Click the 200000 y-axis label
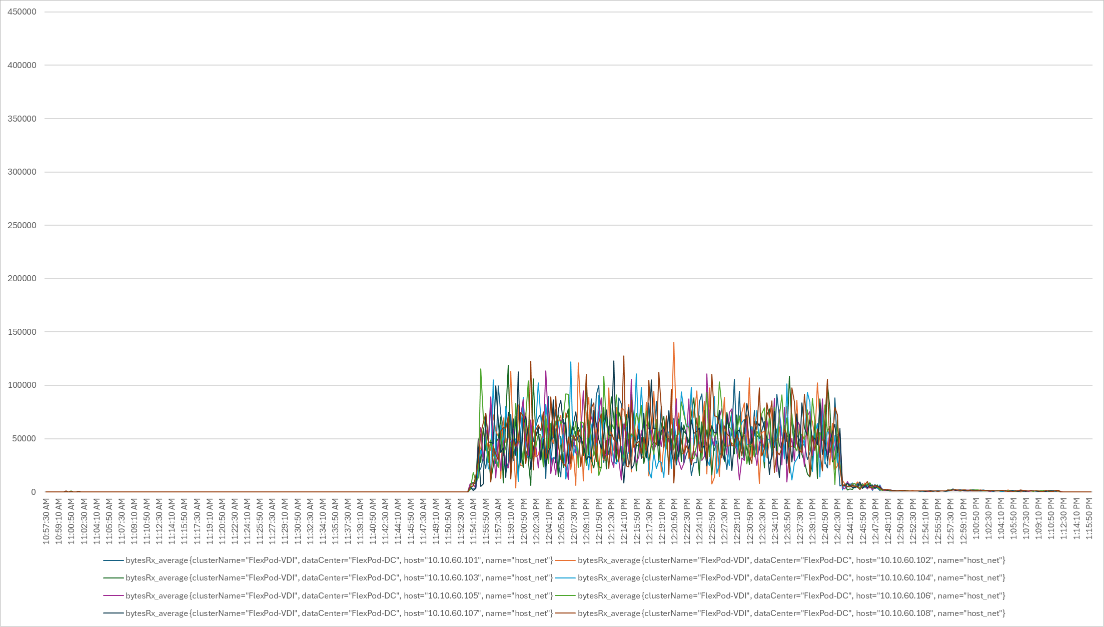 coord(21,279)
